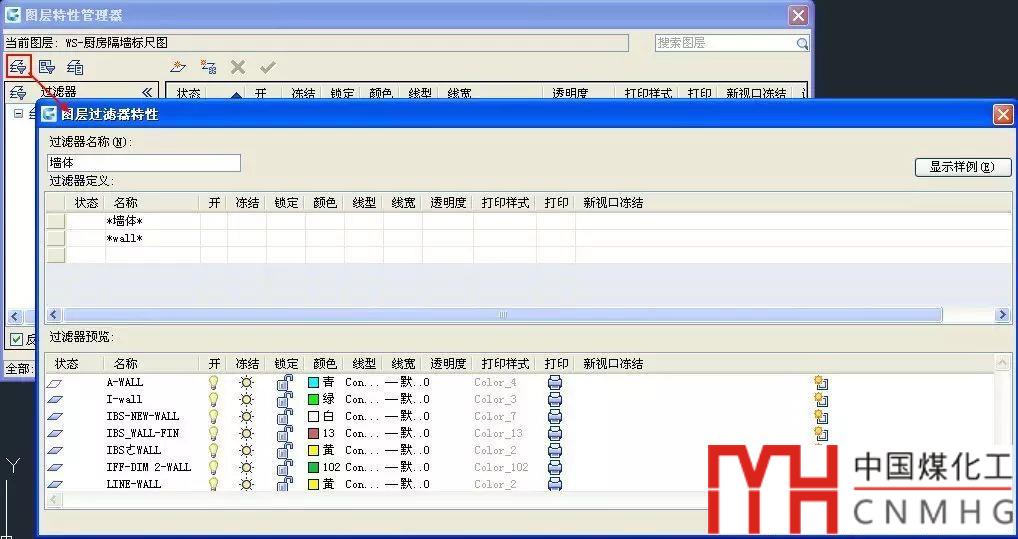Click the green color swatch of I-wall
The image size is (1018, 539).
pyautogui.click(x=314, y=399)
